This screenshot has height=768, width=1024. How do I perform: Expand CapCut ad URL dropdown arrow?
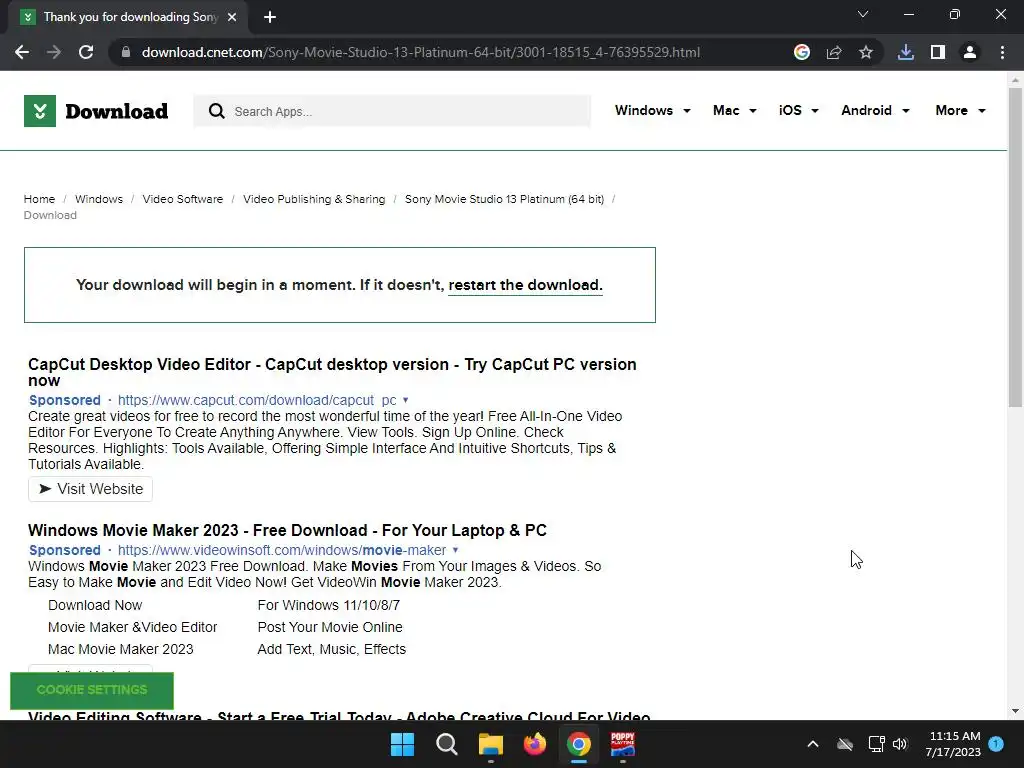406,400
